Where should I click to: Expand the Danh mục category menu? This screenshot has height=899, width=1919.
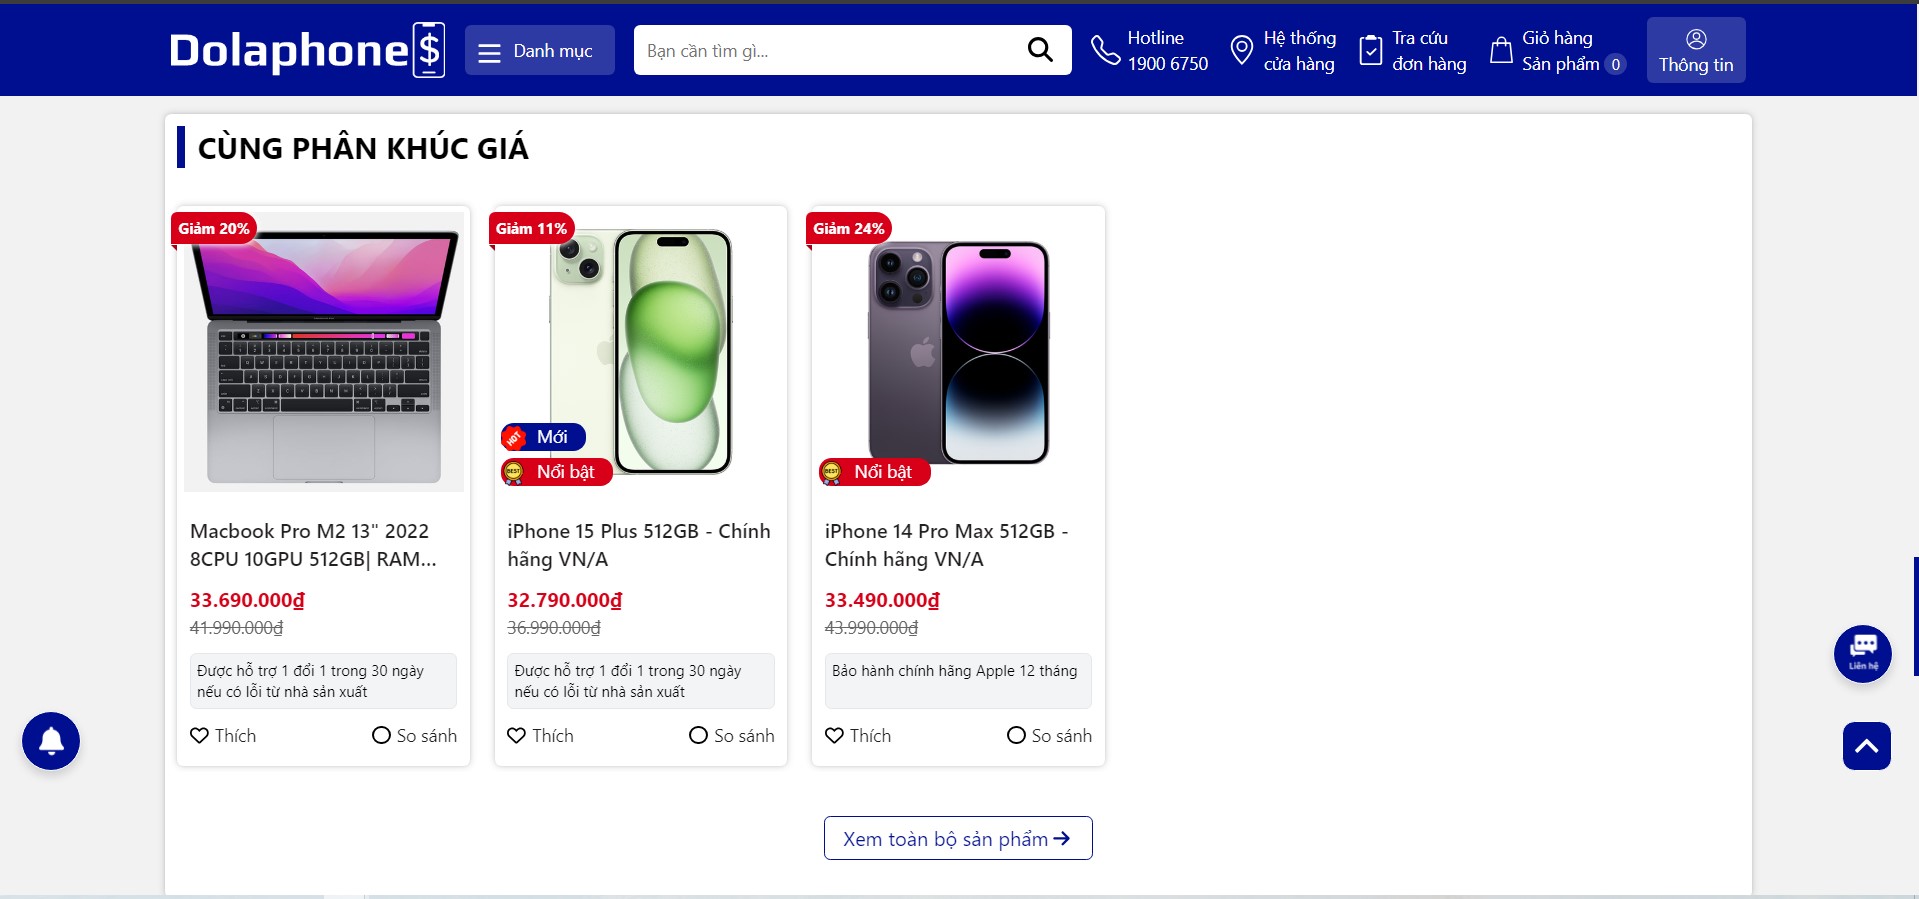[x=539, y=51]
